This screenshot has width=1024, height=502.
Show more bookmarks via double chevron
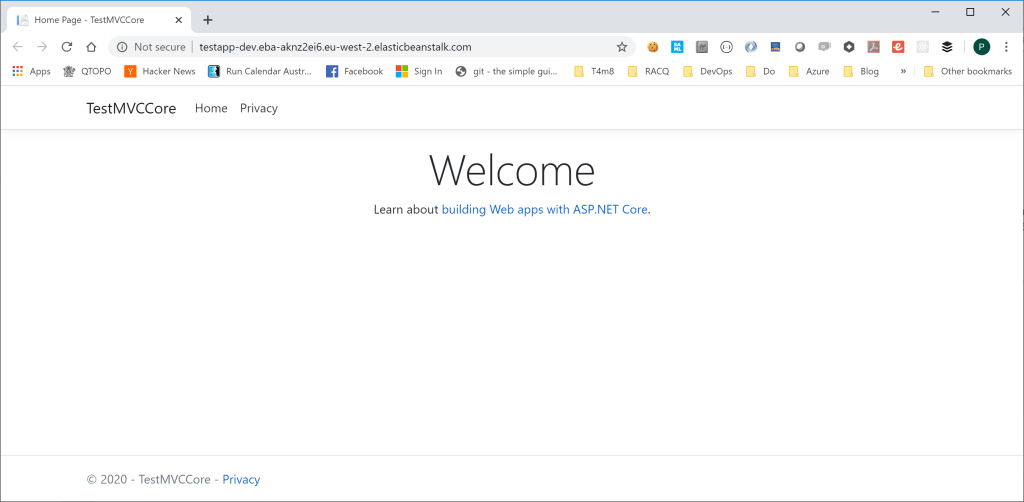[x=903, y=71]
